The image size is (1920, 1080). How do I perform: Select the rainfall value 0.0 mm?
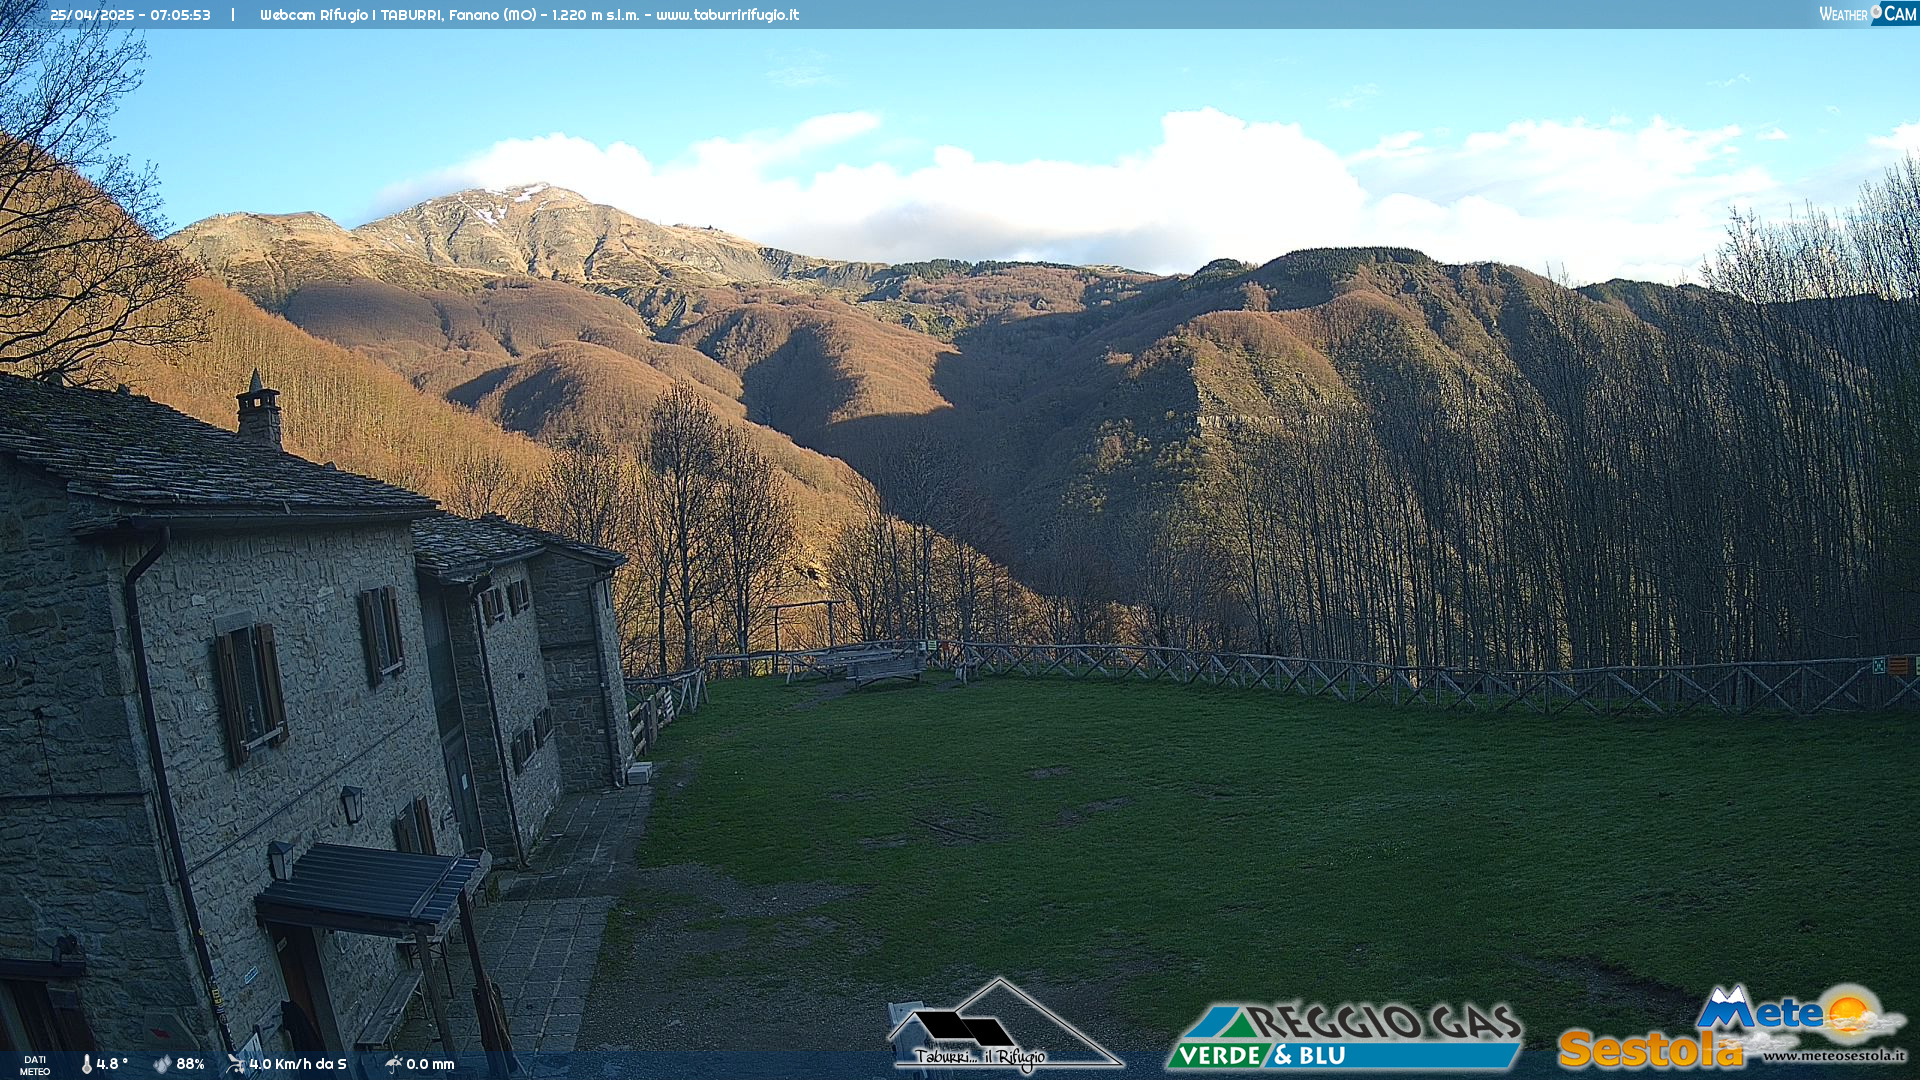pos(430,1064)
